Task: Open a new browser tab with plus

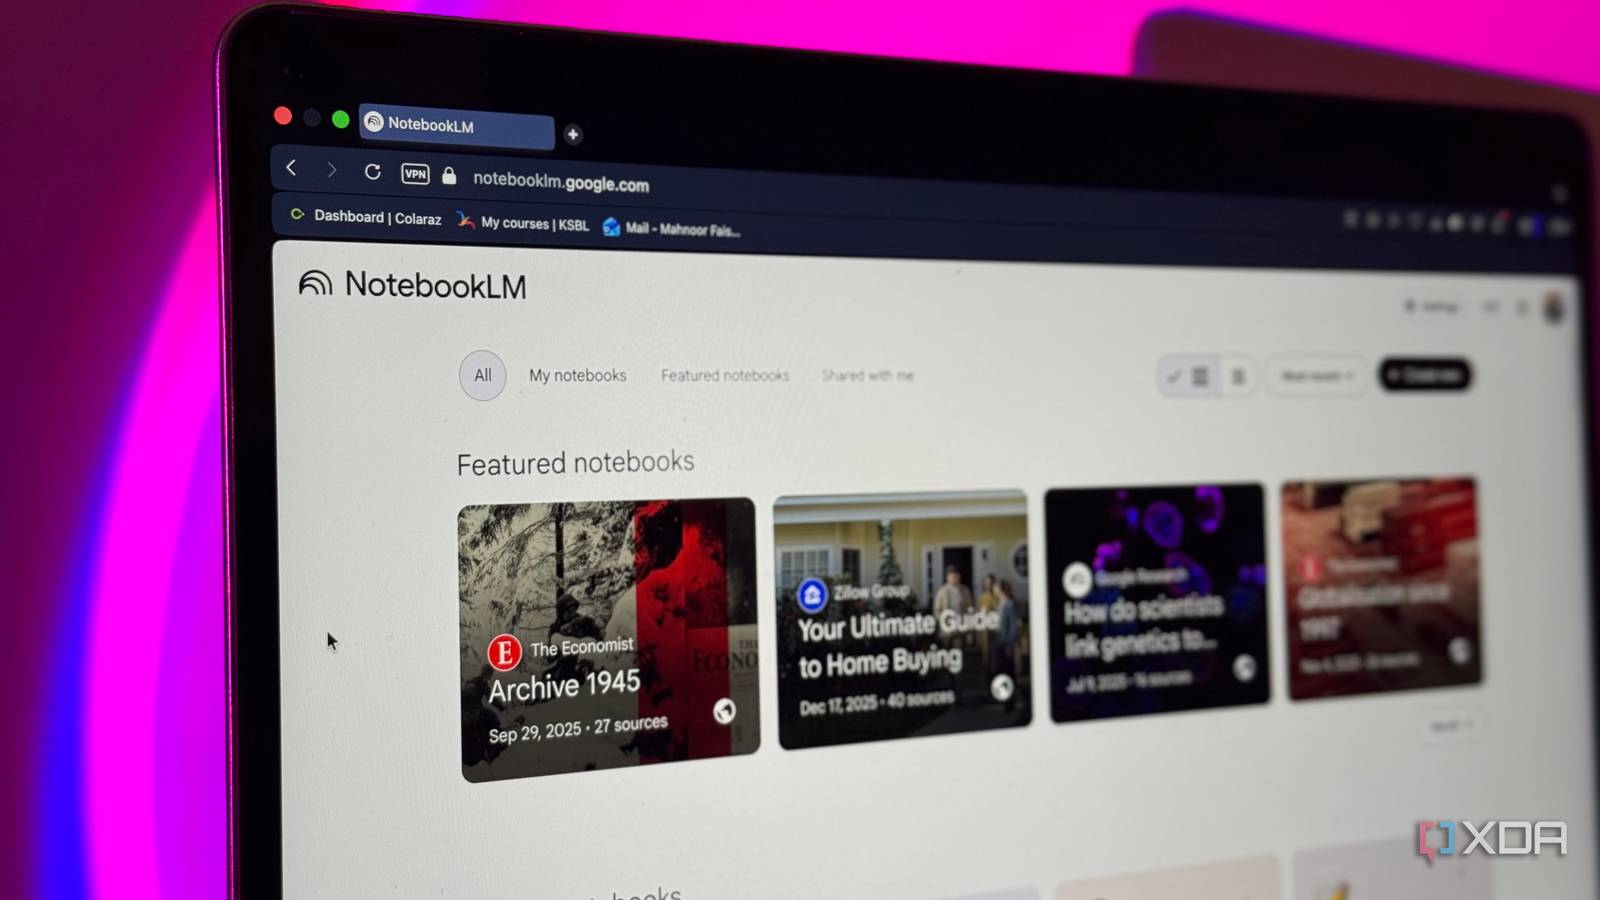Action: [573, 134]
